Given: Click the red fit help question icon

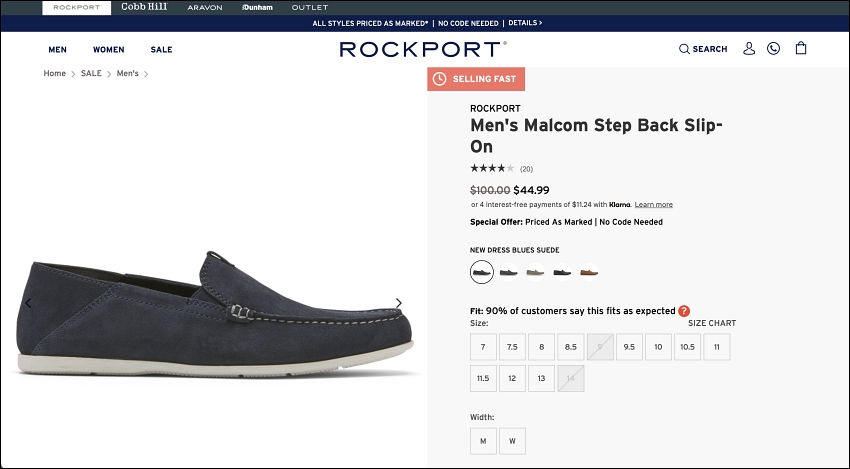Looking at the screenshot, I should point(684,311).
